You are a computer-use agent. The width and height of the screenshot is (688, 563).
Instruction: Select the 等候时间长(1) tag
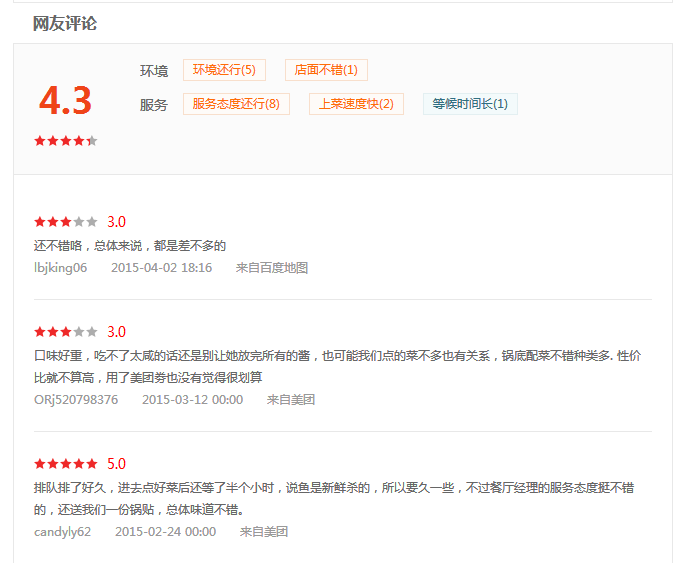tap(470, 104)
